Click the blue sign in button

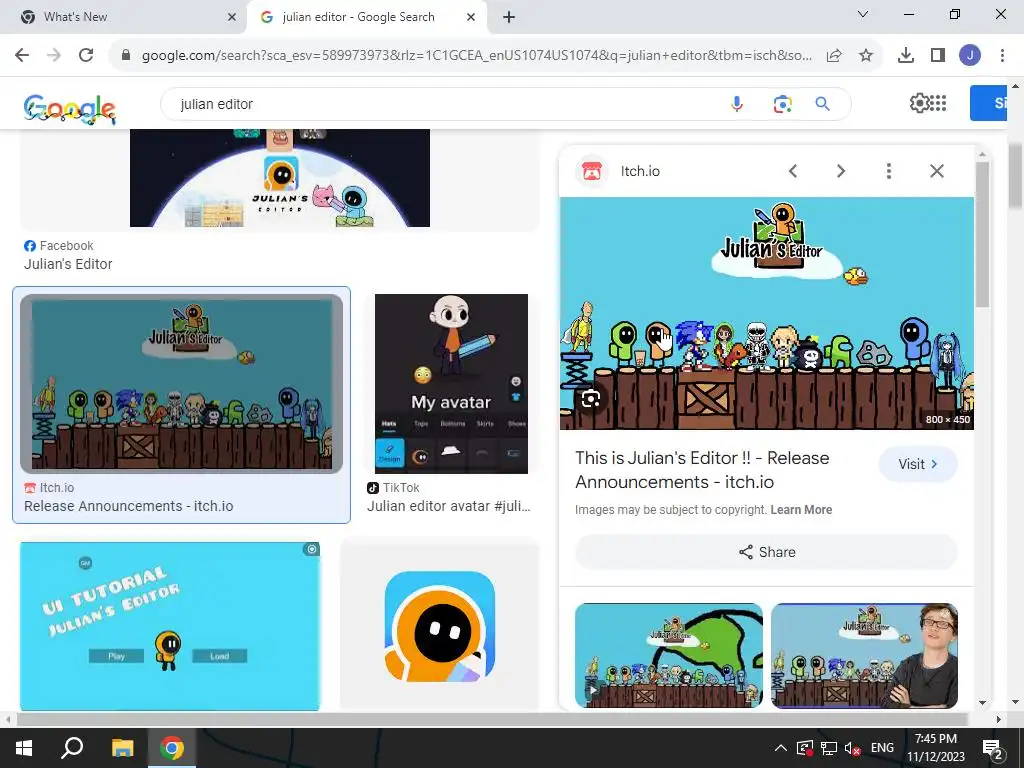click(x=989, y=103)
